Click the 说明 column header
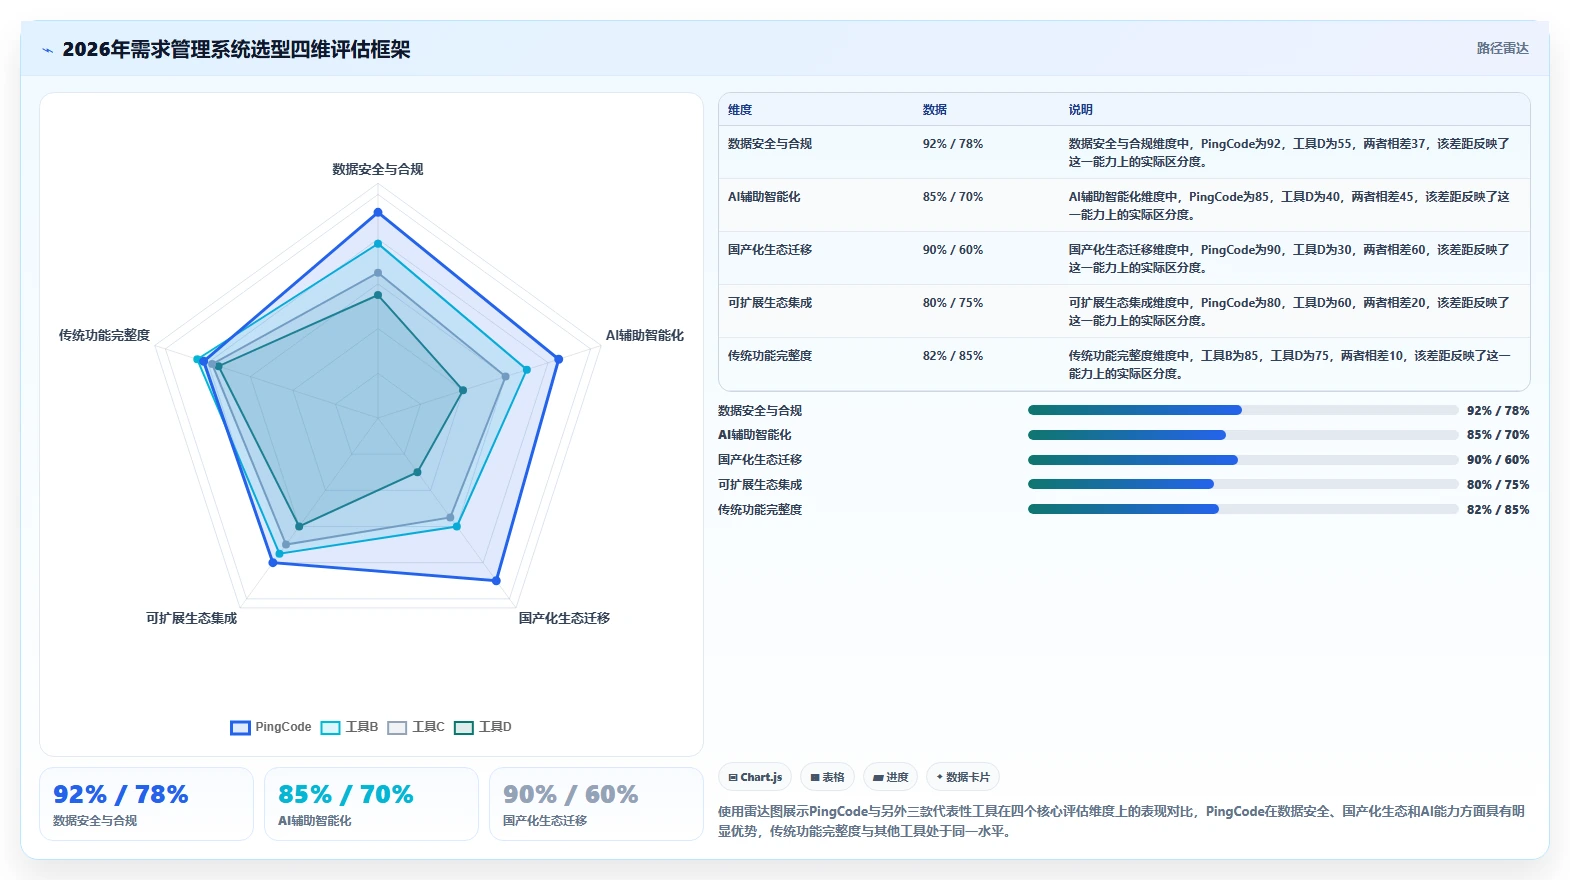This screenshot has width=1570, height=880. tap(1081, 110)
